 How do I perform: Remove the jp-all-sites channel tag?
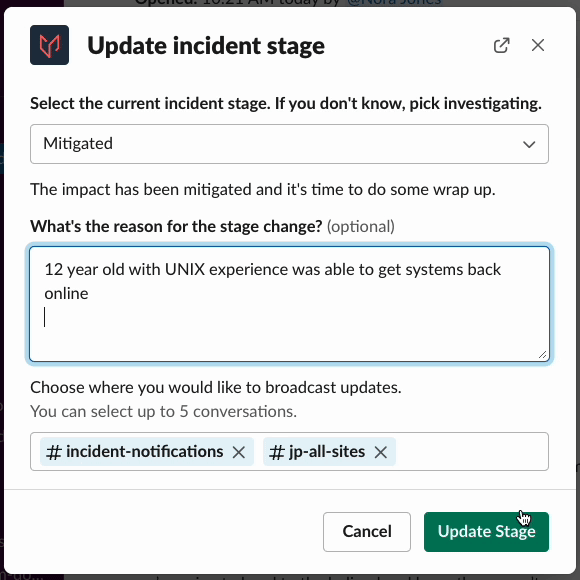(x=381, y=452)
